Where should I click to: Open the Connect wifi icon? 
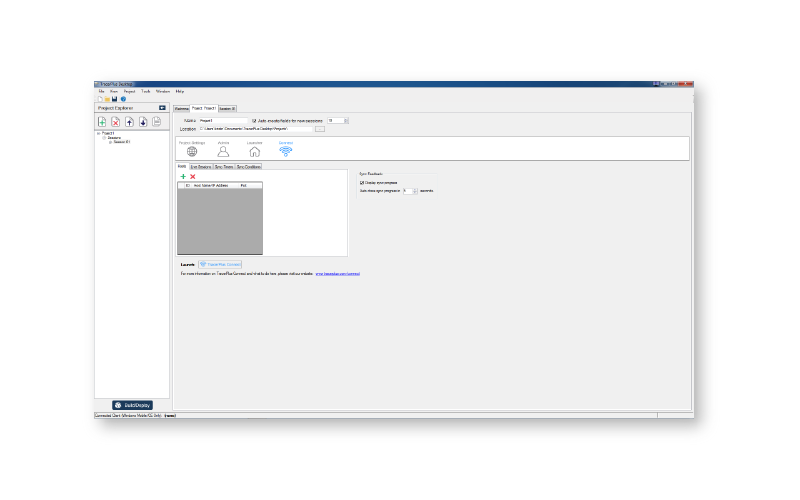[286, 151]
